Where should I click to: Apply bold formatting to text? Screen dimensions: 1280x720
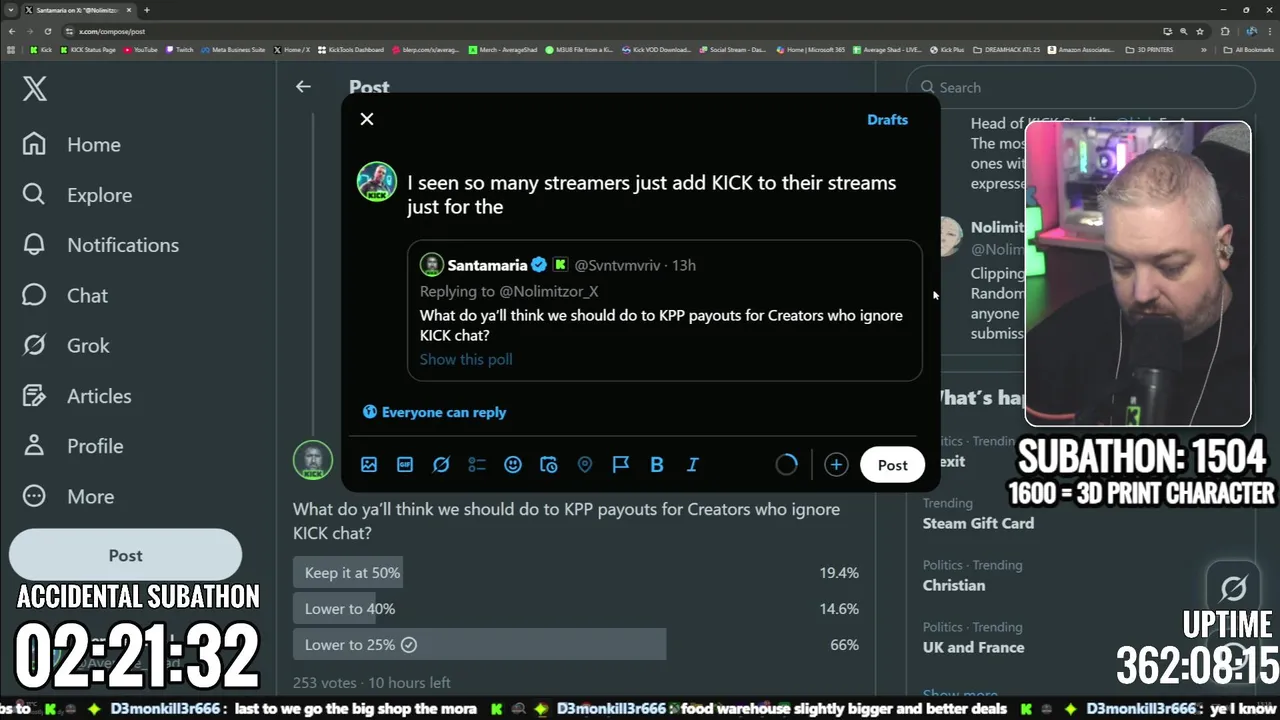tap(657, 464)
